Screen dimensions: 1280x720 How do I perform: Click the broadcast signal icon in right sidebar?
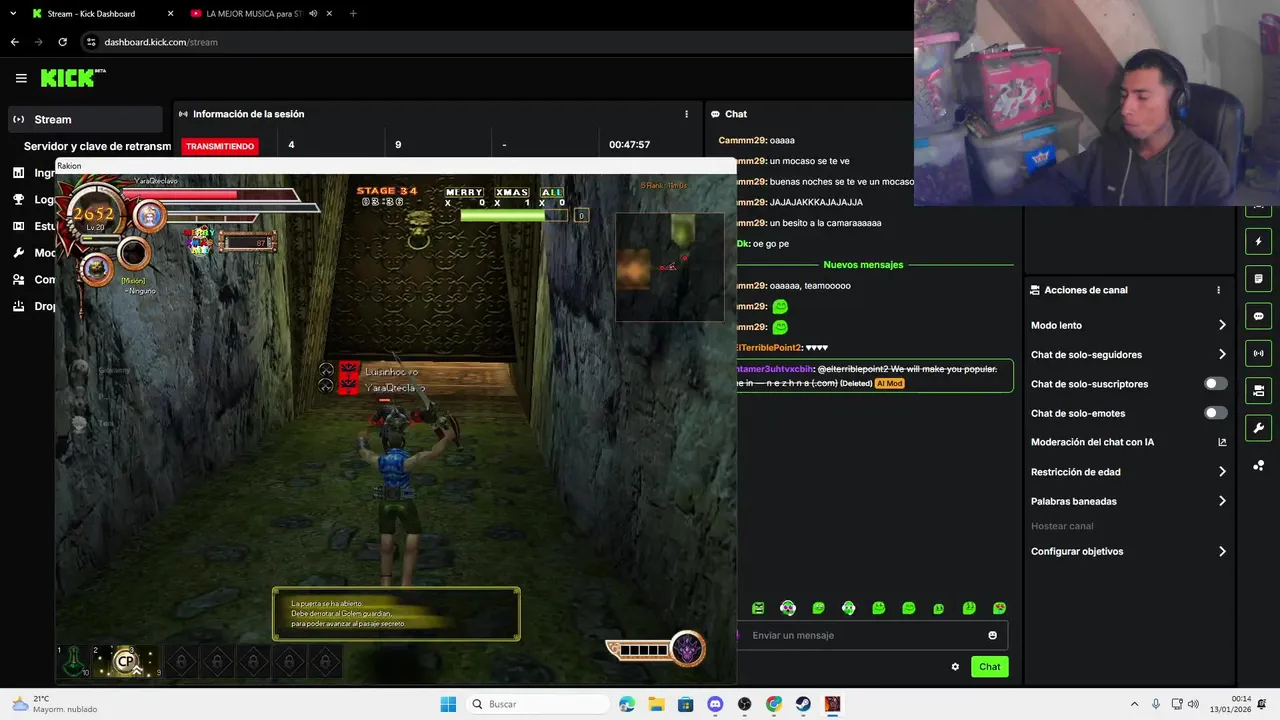coord(1258,353)
